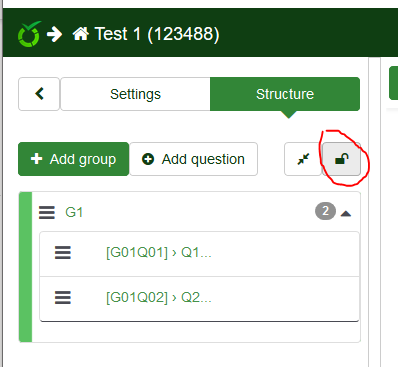Click the drag handle for G01Q01
Viewport: 398px width, 367px height.
pyautogui.click(x=63, y=253)
